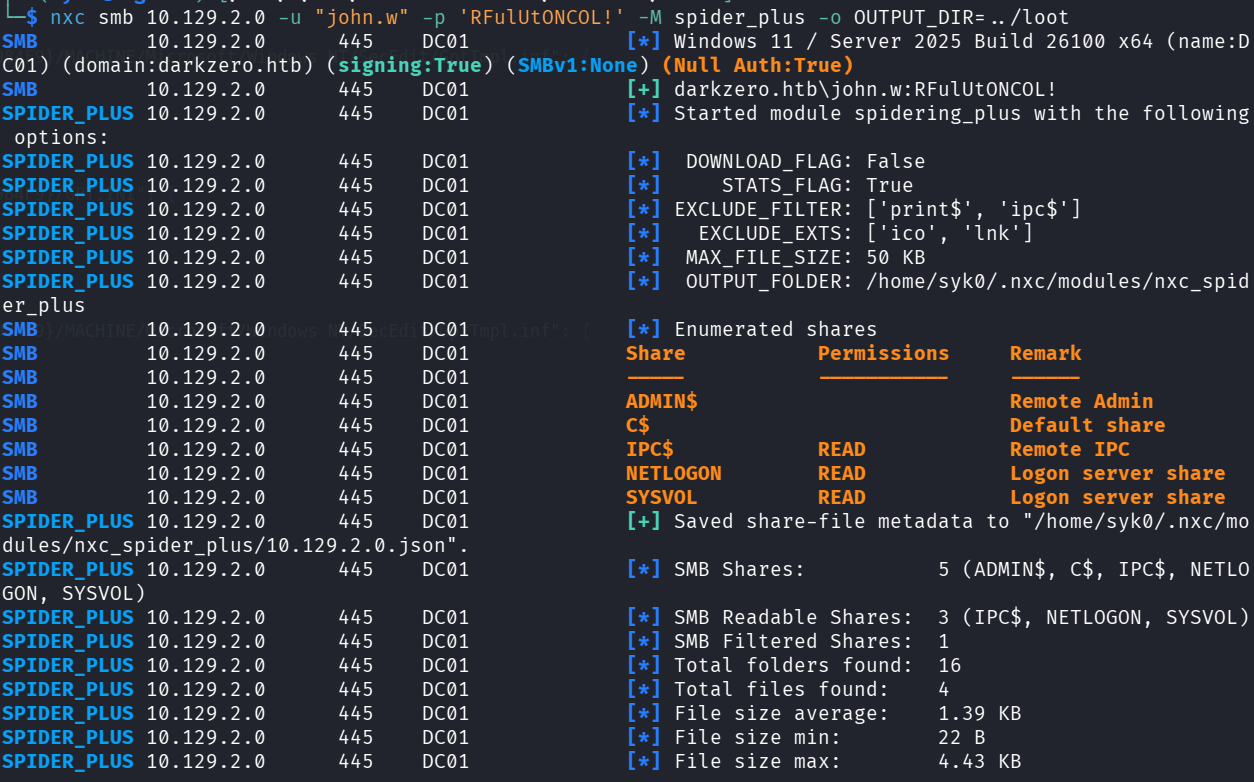The width and height of the screenshot is (1254, 782).
Task: Click "Started module spidering_plus with the following" text
Action: click(x=962, y=113)
